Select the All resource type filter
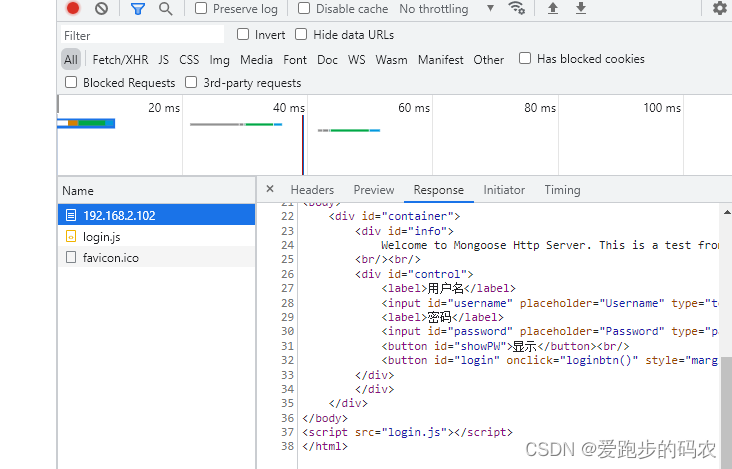Viewport: 732px width, 469px height. click(x=71, y=60)
